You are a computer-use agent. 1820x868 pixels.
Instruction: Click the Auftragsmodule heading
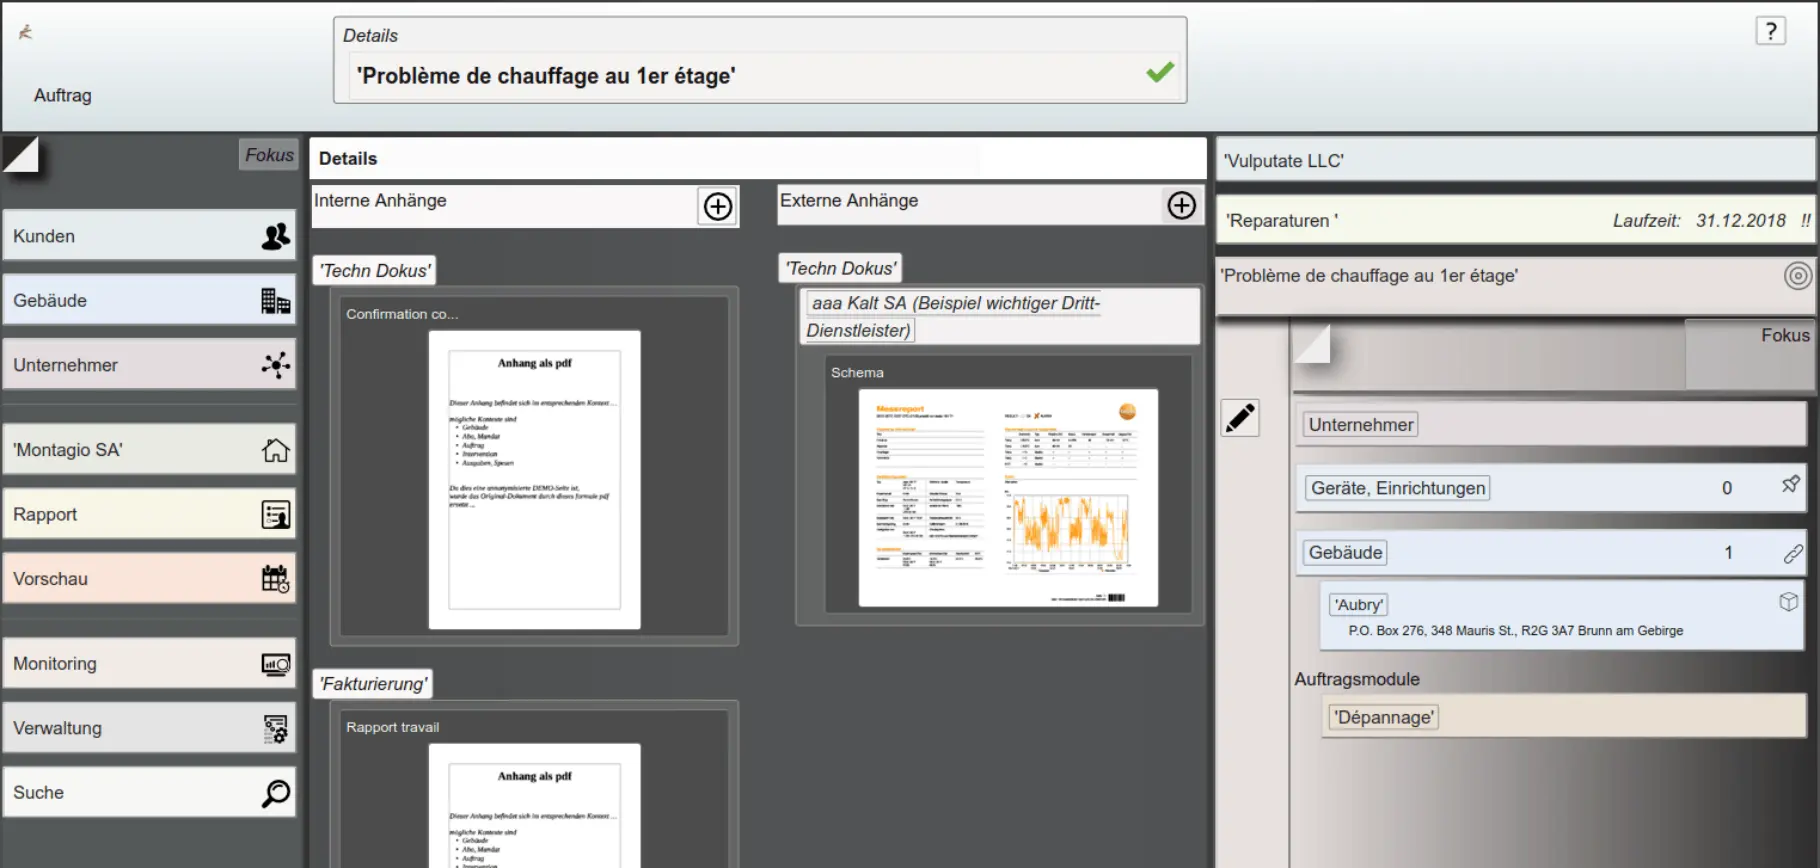point(1356,679)
